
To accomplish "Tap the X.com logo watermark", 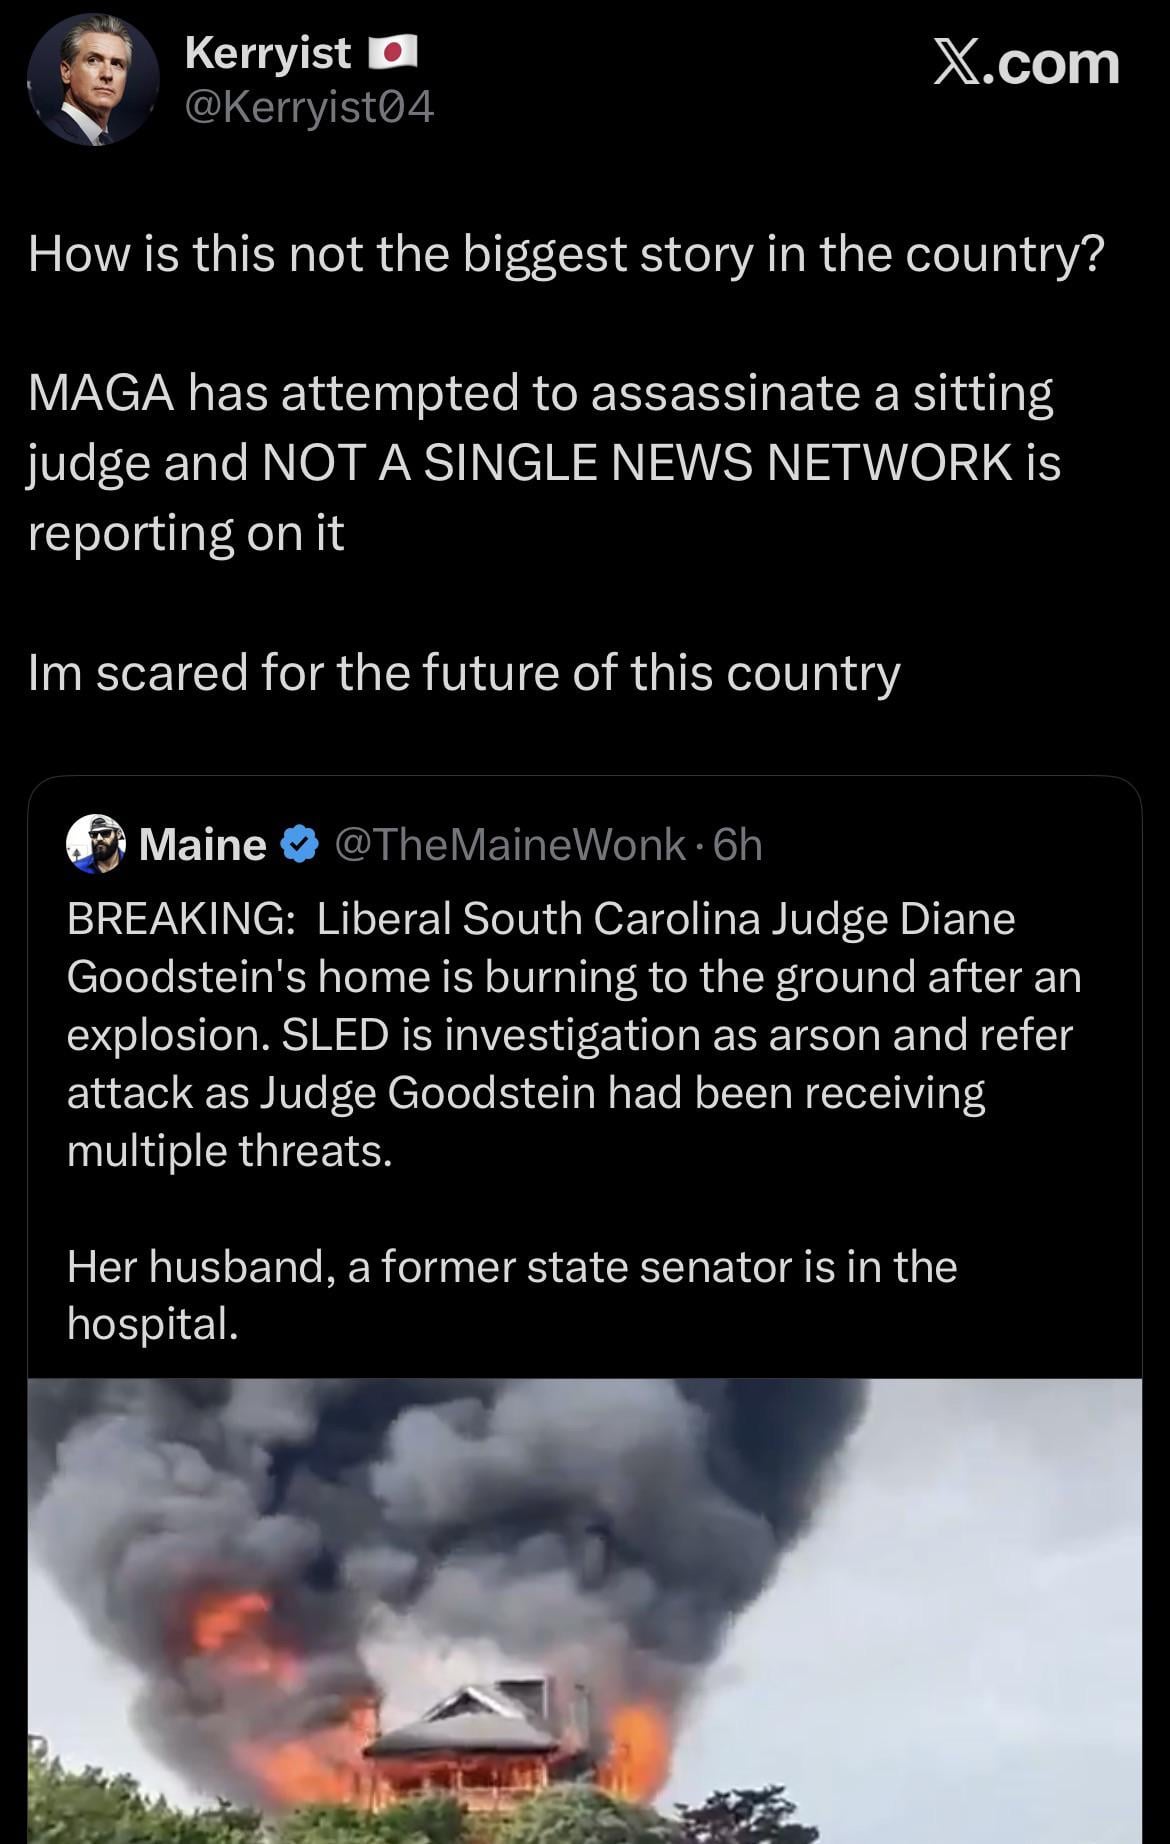I will click(x=1026, y=64).
